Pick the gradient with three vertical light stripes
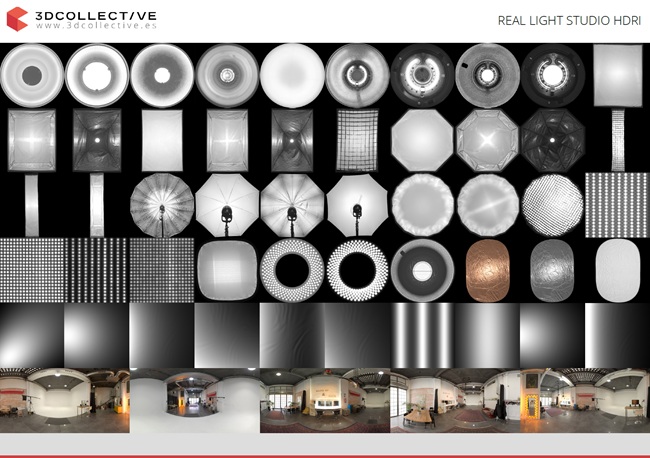 [422, 335]
